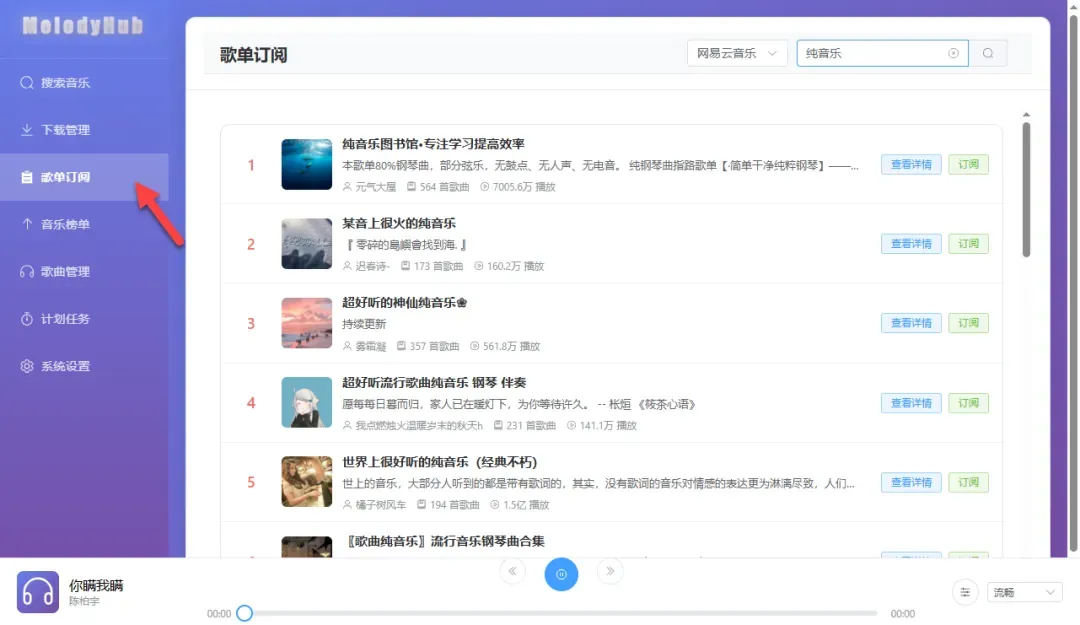The image size is (1080, 625).
Task: Go to 计划任务 in the sidebar
Action: [x=65, y=319]
